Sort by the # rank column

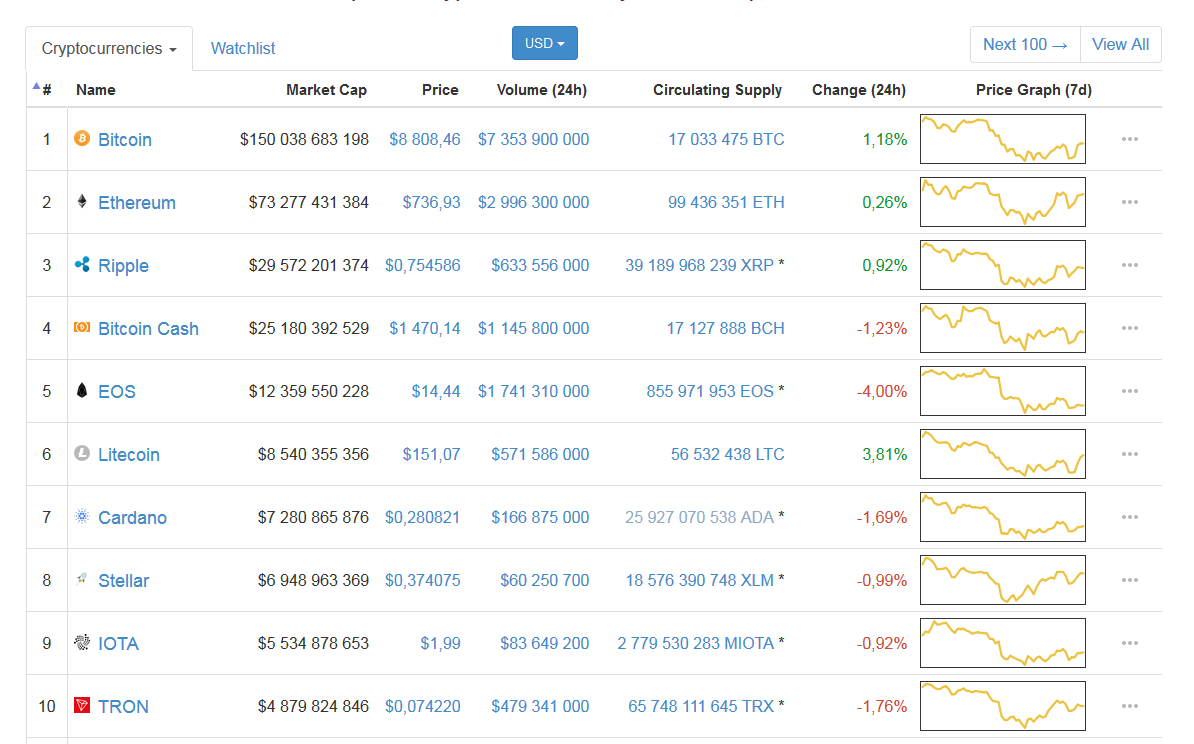(x=46, y=90)
